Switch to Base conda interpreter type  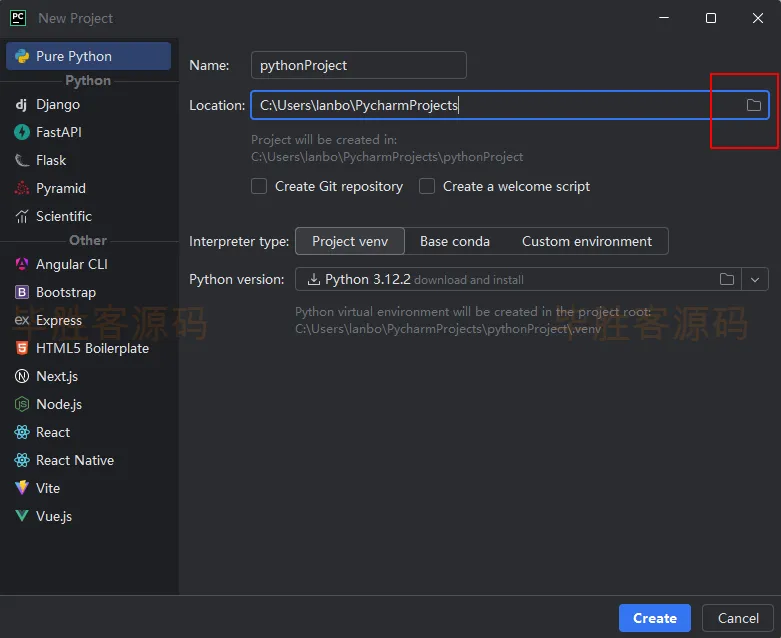[455, 242]
